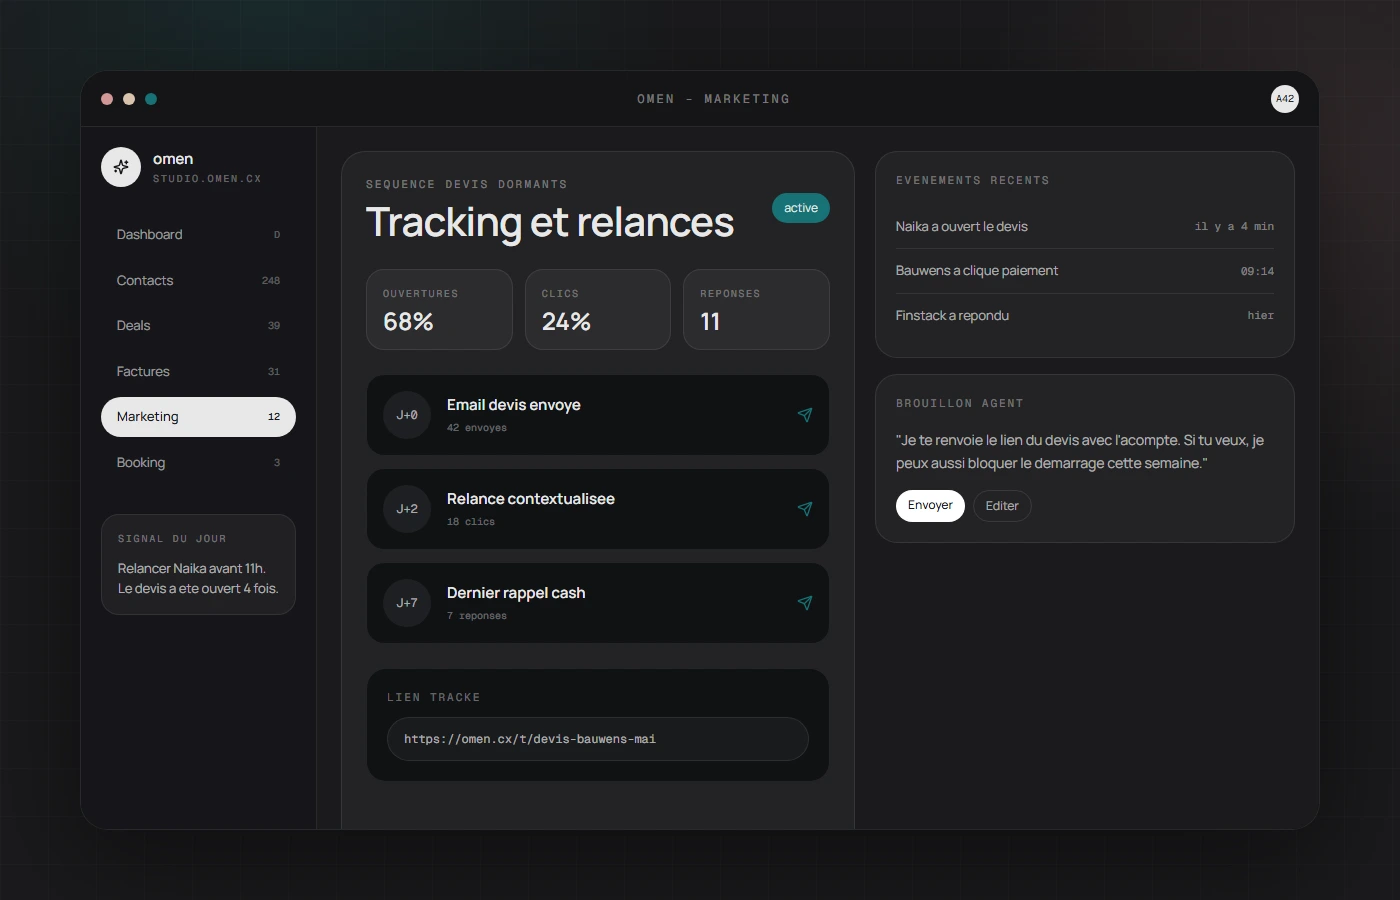1400x900 pixels.
Task: Click the 'OMEN - MARKETING' window title
Action: [x=713, y=99]
